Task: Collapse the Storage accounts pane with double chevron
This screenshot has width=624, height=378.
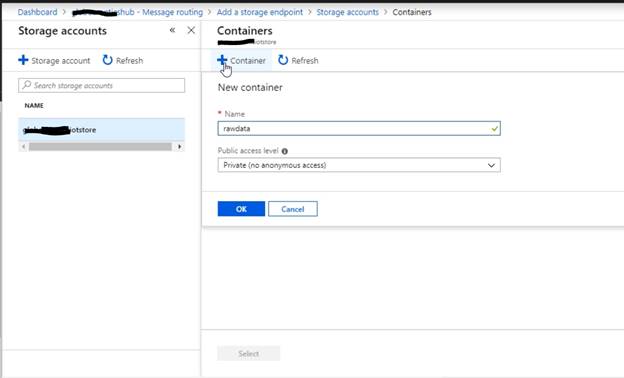Action: point(172,30)
